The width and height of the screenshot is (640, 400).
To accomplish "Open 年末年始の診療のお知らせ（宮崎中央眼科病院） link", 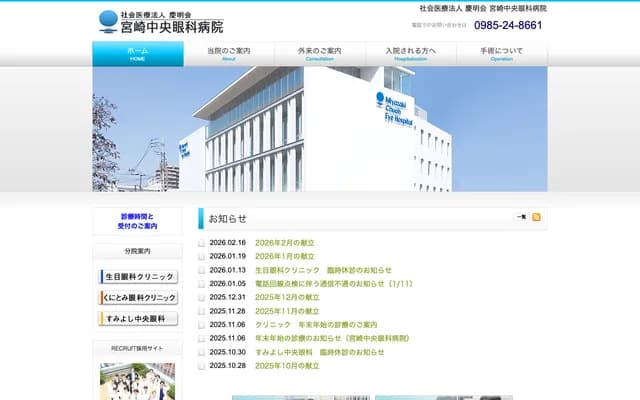I will [333, 338].
